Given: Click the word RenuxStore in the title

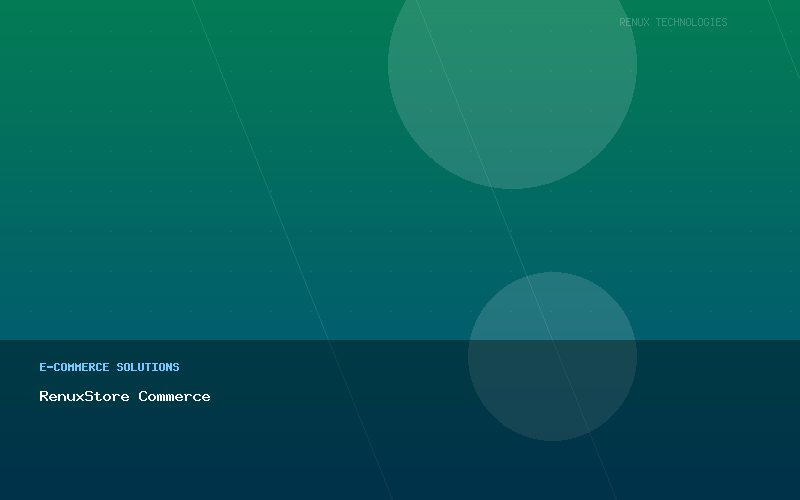Looking at the screenshot, I should 84,396.
